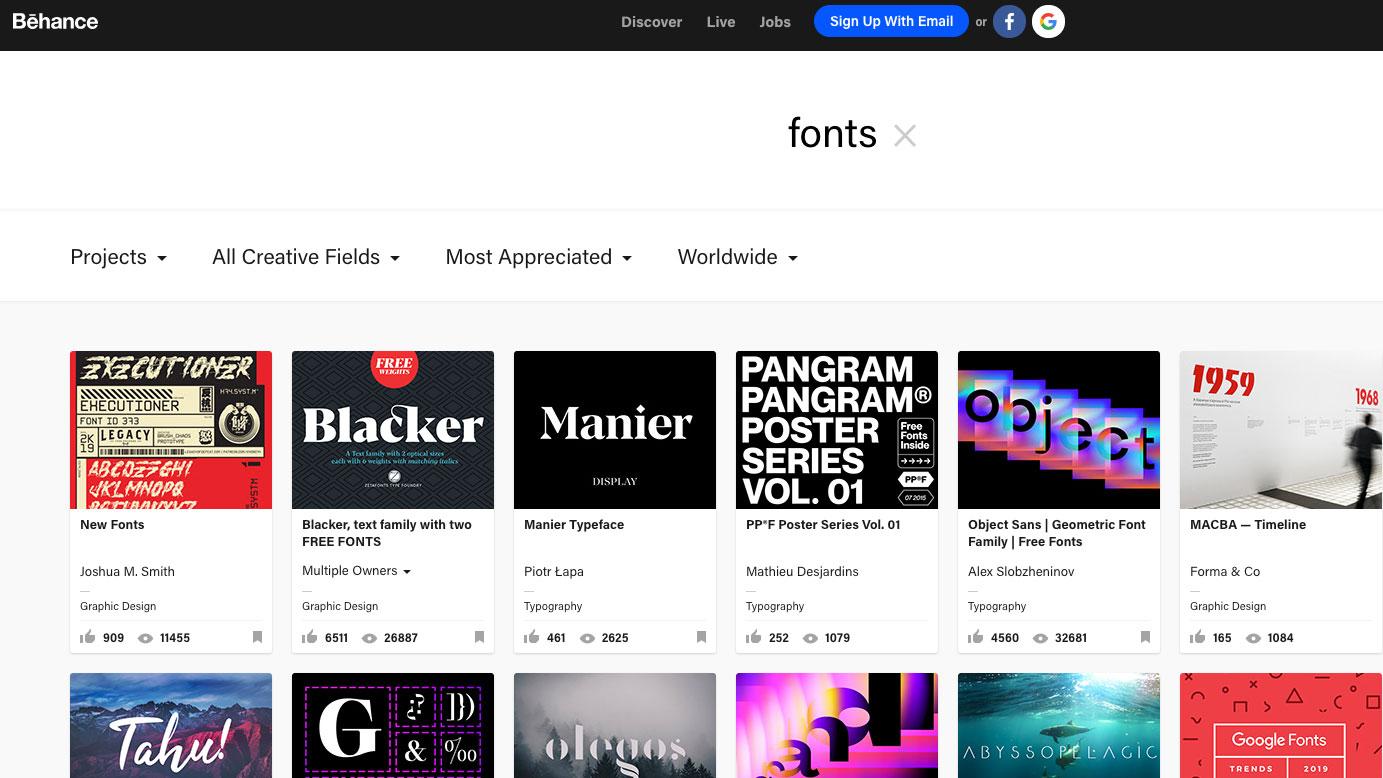Viewport: 1383px width, 778px height.
Task: Save Manier Typeface with bookmark icon
Action: pyautogui.click(x=701, y=637)
